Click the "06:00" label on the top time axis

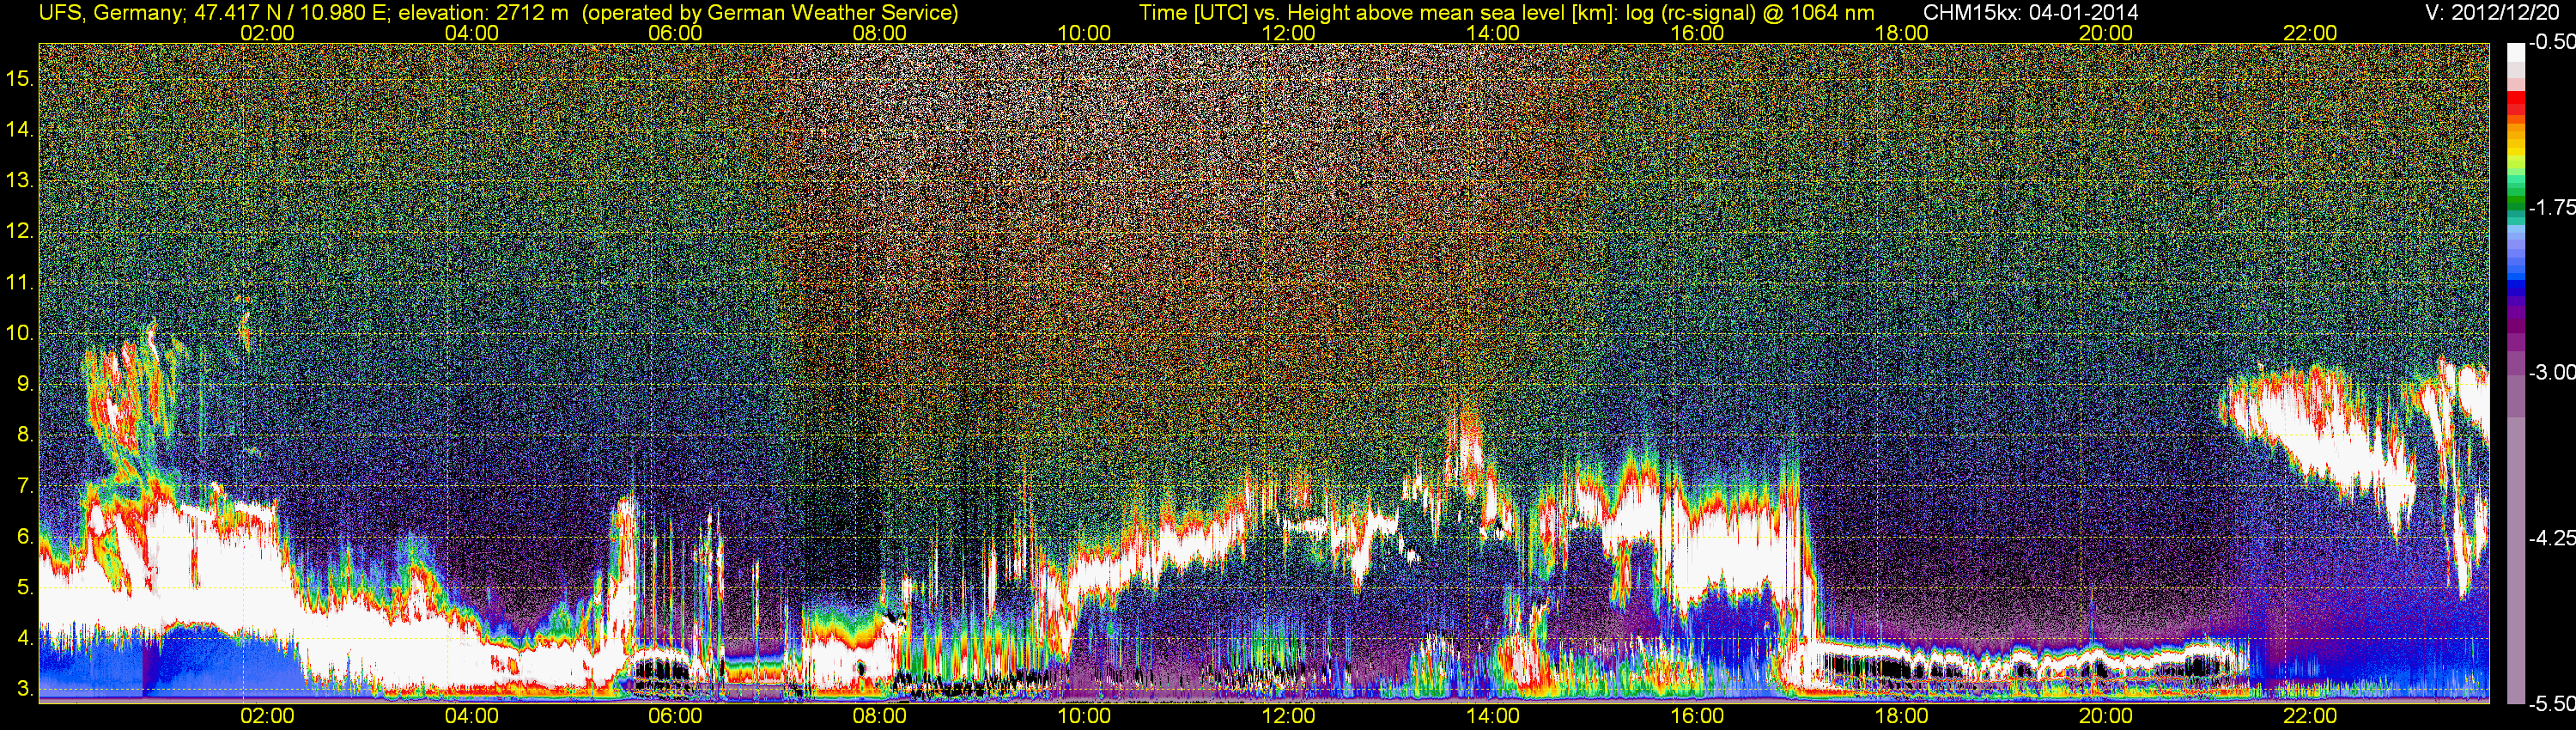click(x=676, y=33)
